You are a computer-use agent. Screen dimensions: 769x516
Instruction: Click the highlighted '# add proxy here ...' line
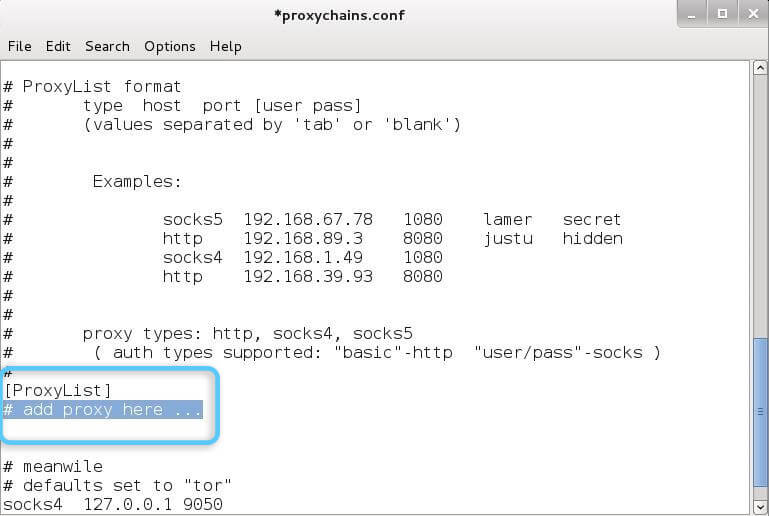[103, 410]
